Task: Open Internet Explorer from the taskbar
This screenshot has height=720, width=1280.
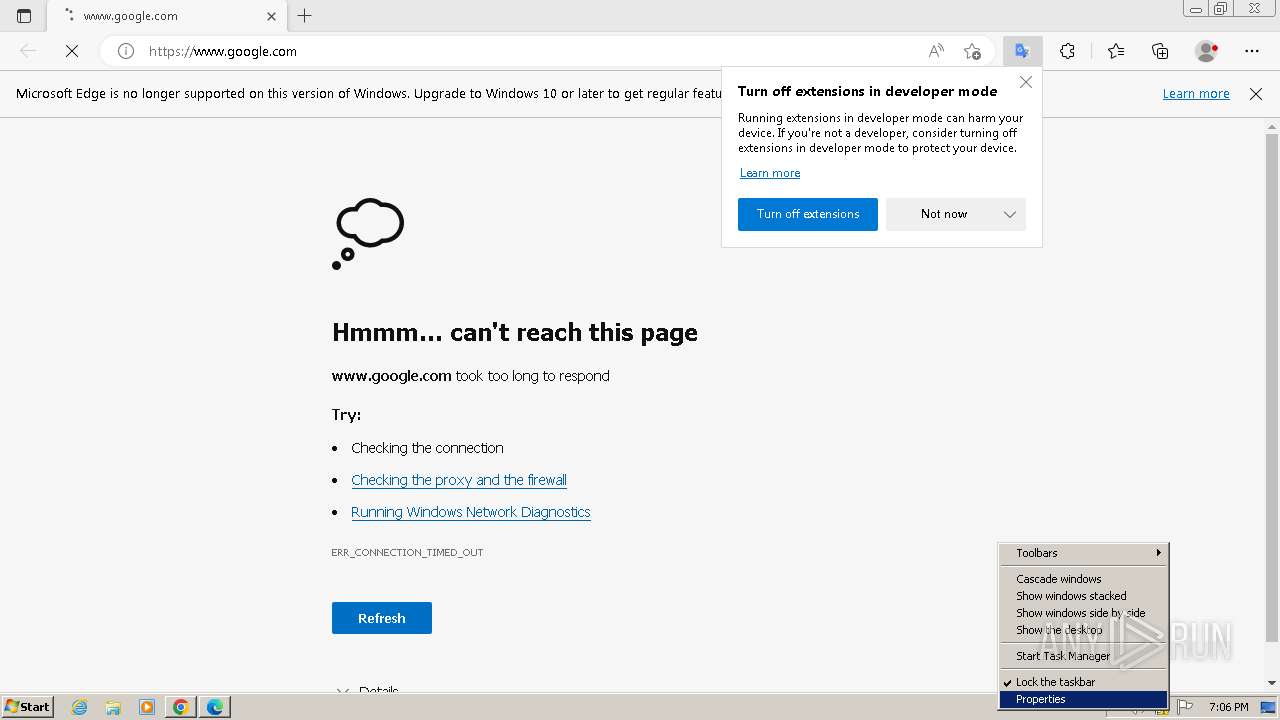Action: 80,707
